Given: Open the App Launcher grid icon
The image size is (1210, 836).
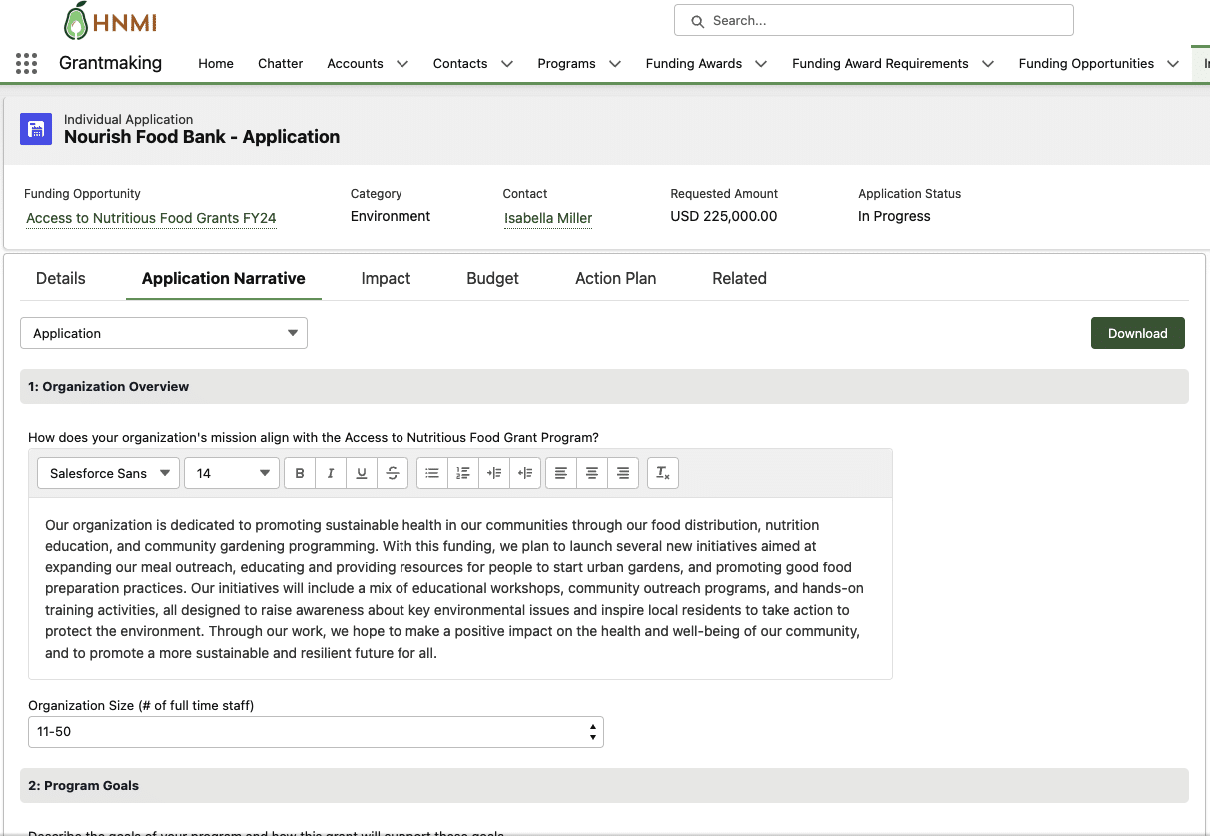Looking at the screenshot, I should (x=27, y=63).
